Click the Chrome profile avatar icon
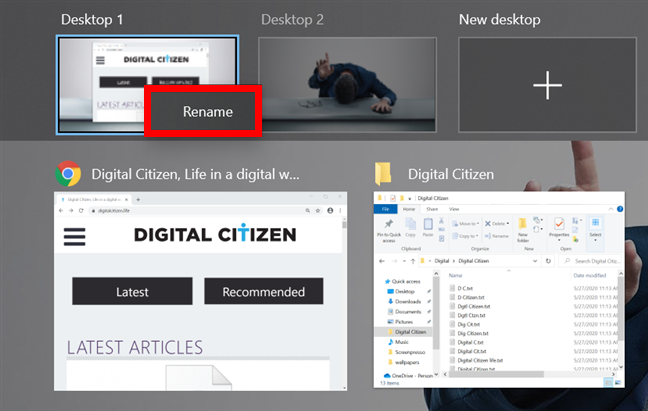The width and height of the screenshot is (648, 411). (330, 211)
